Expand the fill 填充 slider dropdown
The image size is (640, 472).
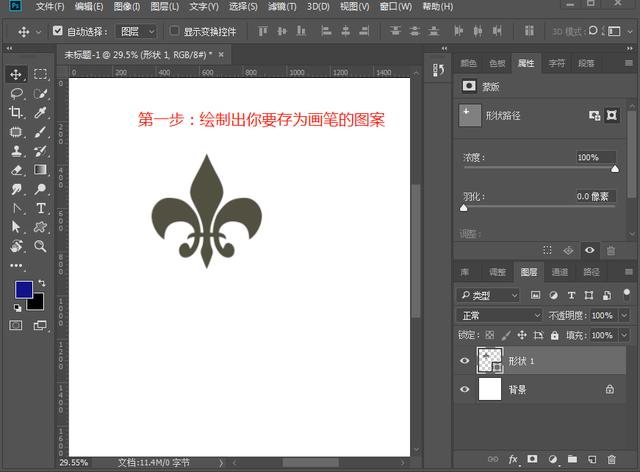coord(624,336)
